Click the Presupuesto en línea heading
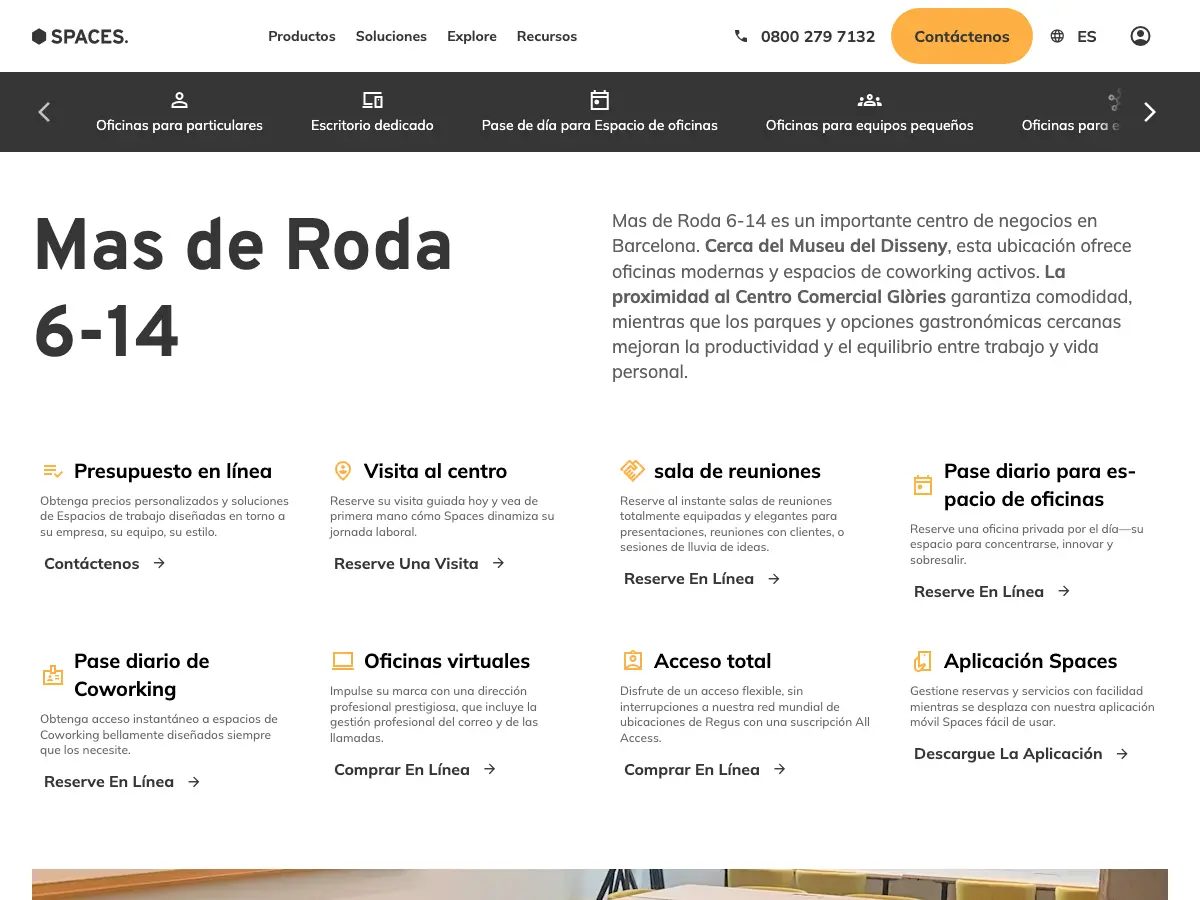1200x900 pixels. [173, 471]
